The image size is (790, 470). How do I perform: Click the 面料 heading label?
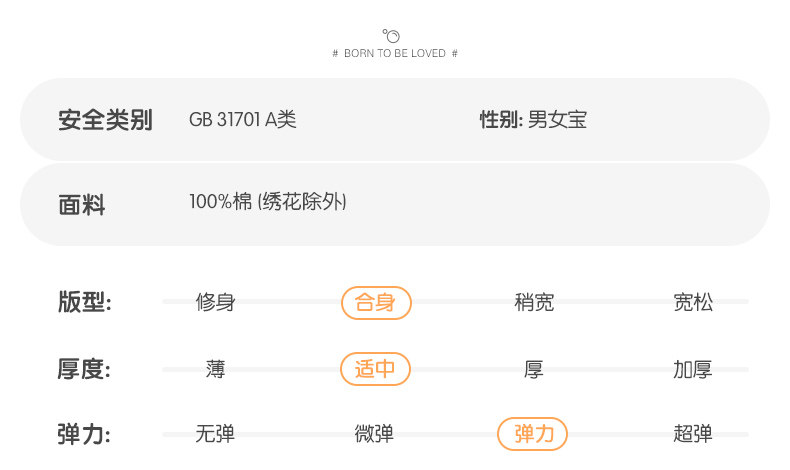click(x=81, y=206)
